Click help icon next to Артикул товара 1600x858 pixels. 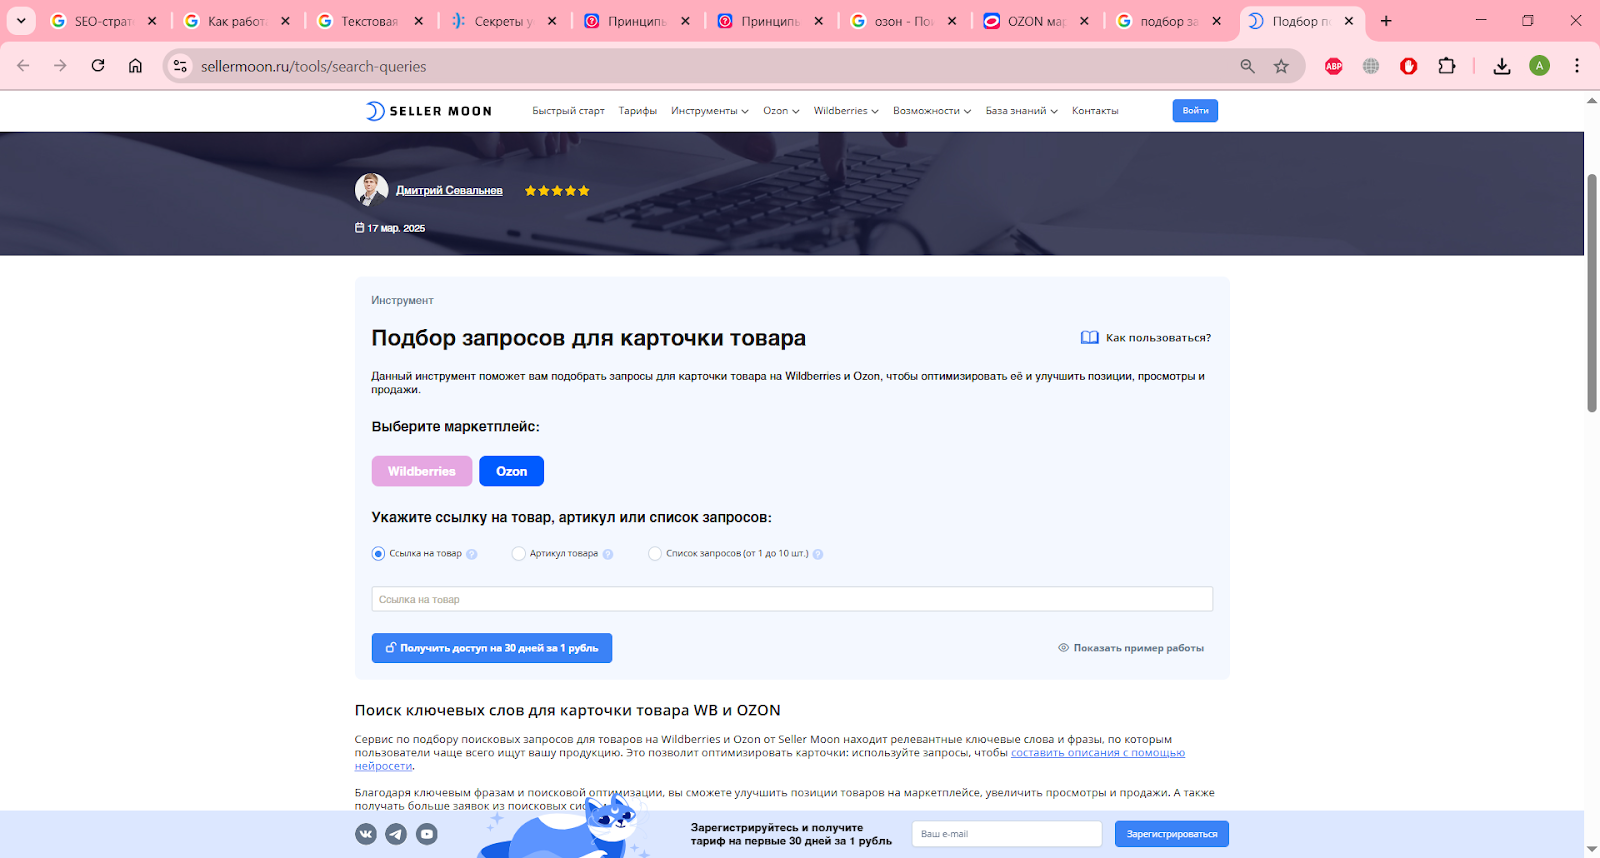click(608, 554)
